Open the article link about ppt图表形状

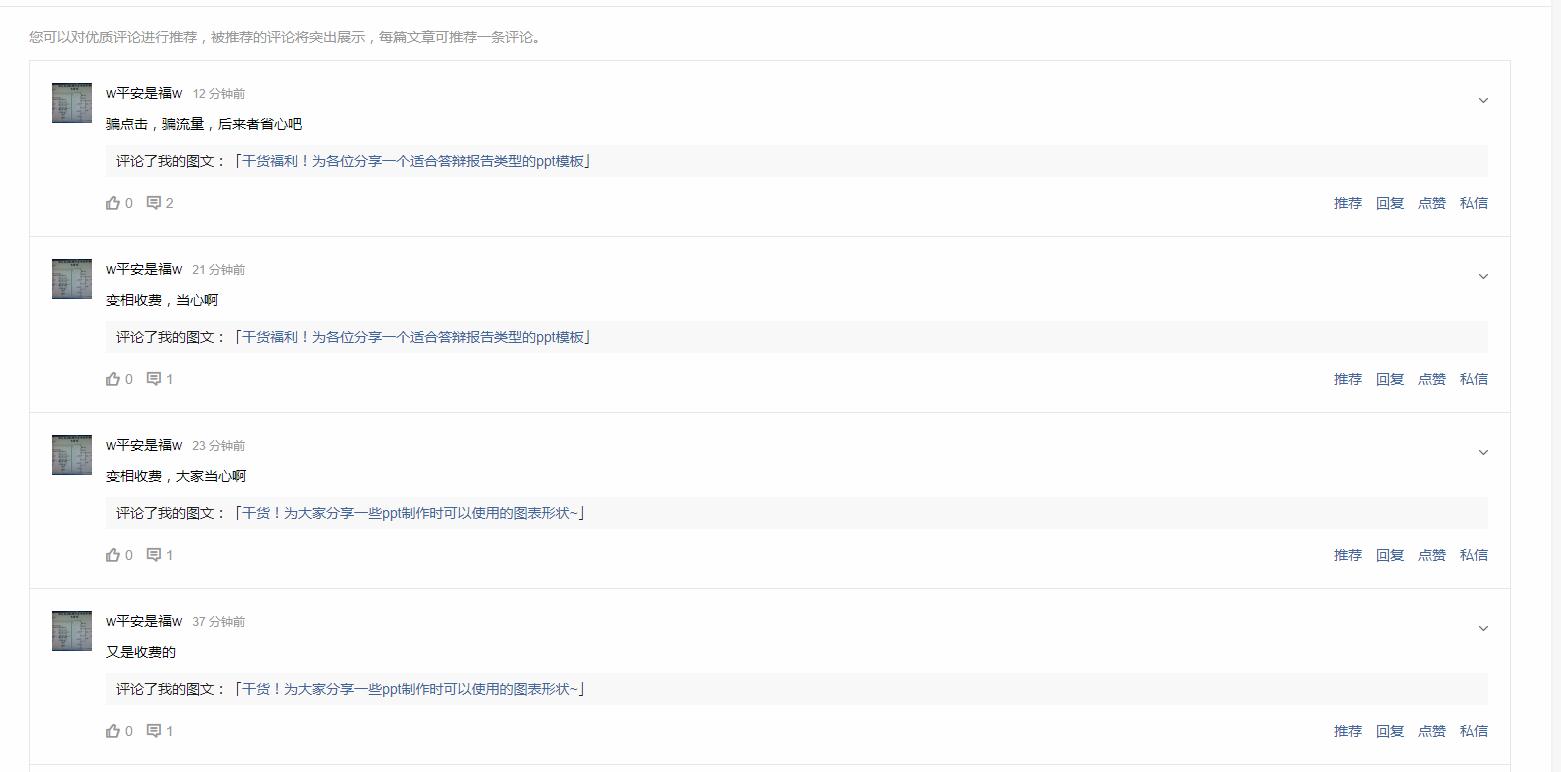[411, 512]
